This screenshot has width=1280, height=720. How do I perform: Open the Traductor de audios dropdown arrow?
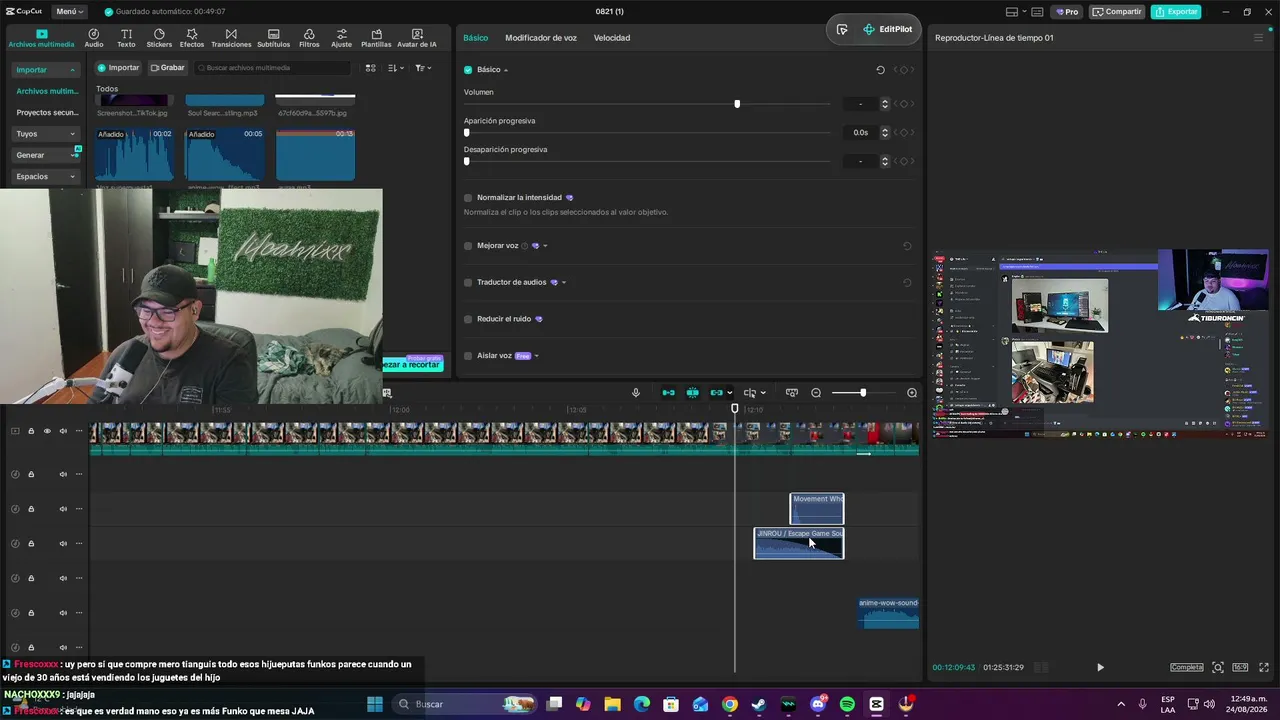(x=564, y=282)
